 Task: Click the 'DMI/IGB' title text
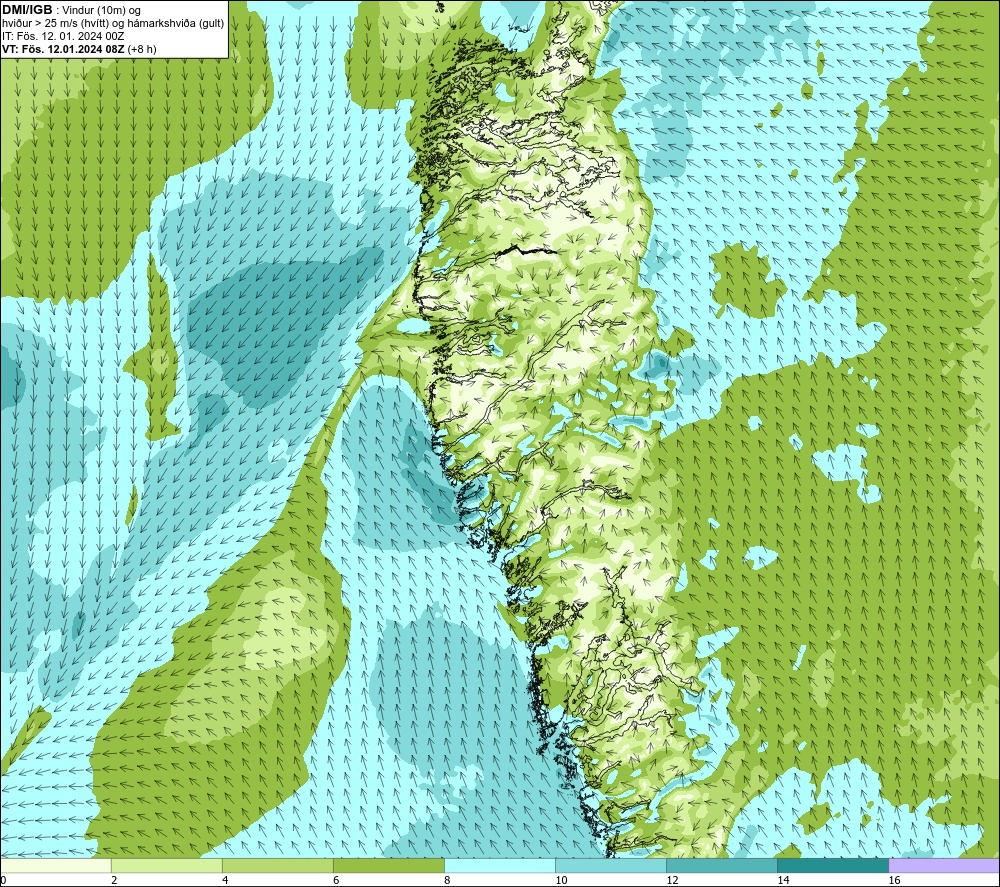tap(27, 10)
